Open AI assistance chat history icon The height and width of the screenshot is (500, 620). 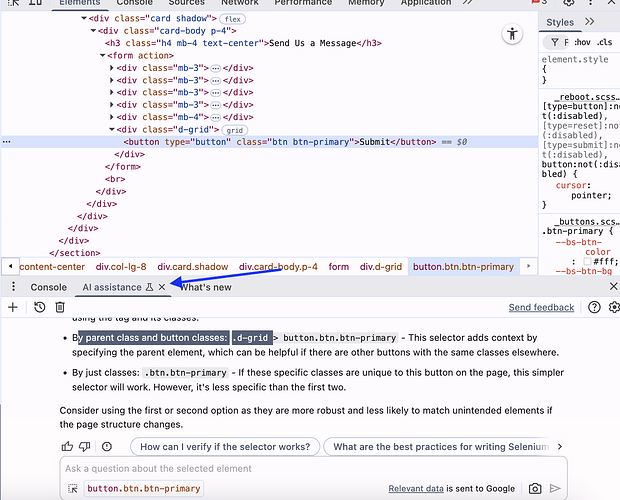pos(40,307)
